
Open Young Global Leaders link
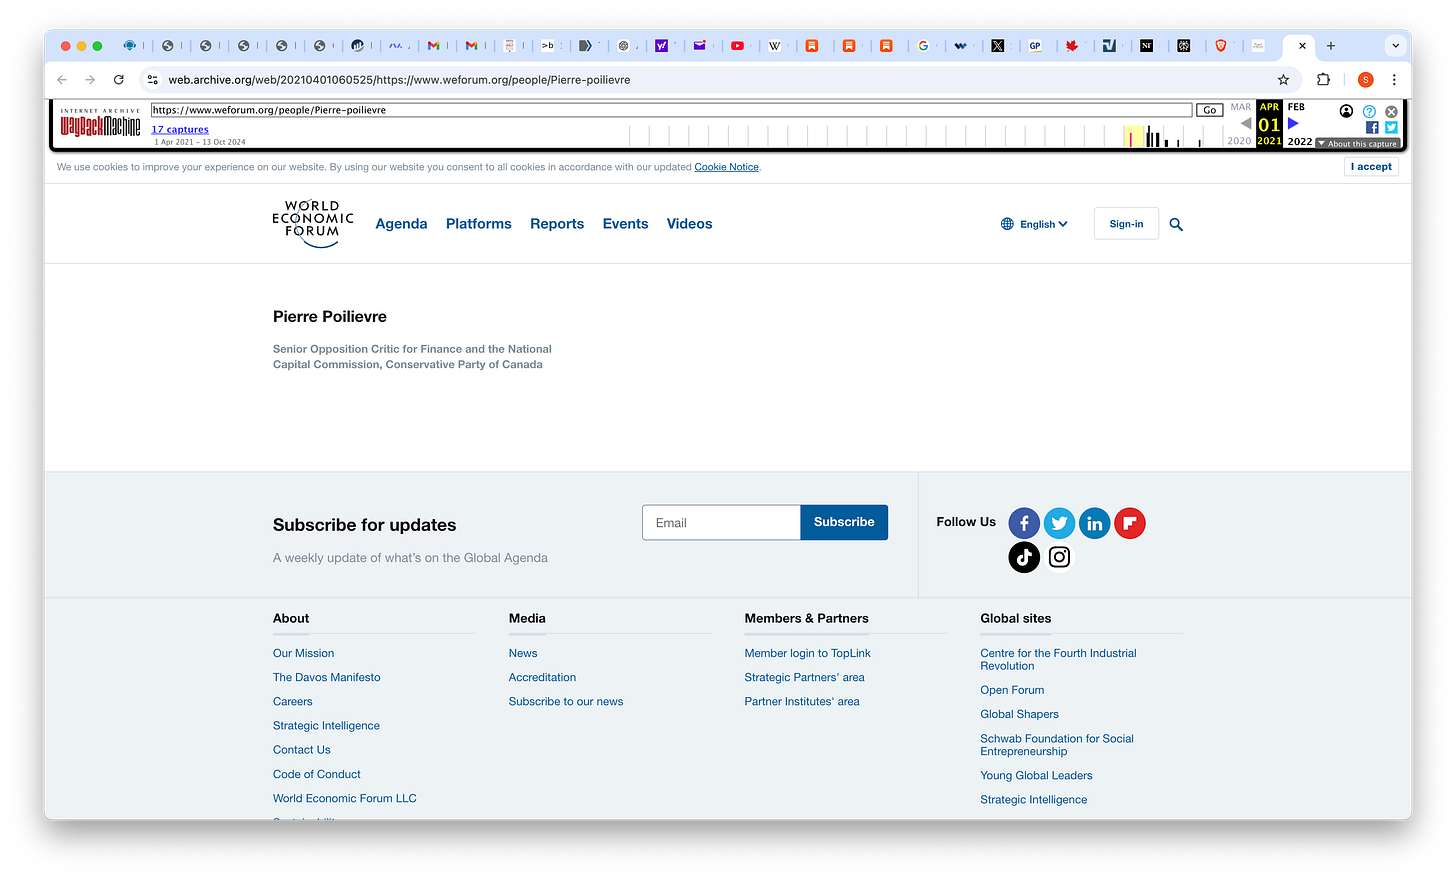point(1036,775)
